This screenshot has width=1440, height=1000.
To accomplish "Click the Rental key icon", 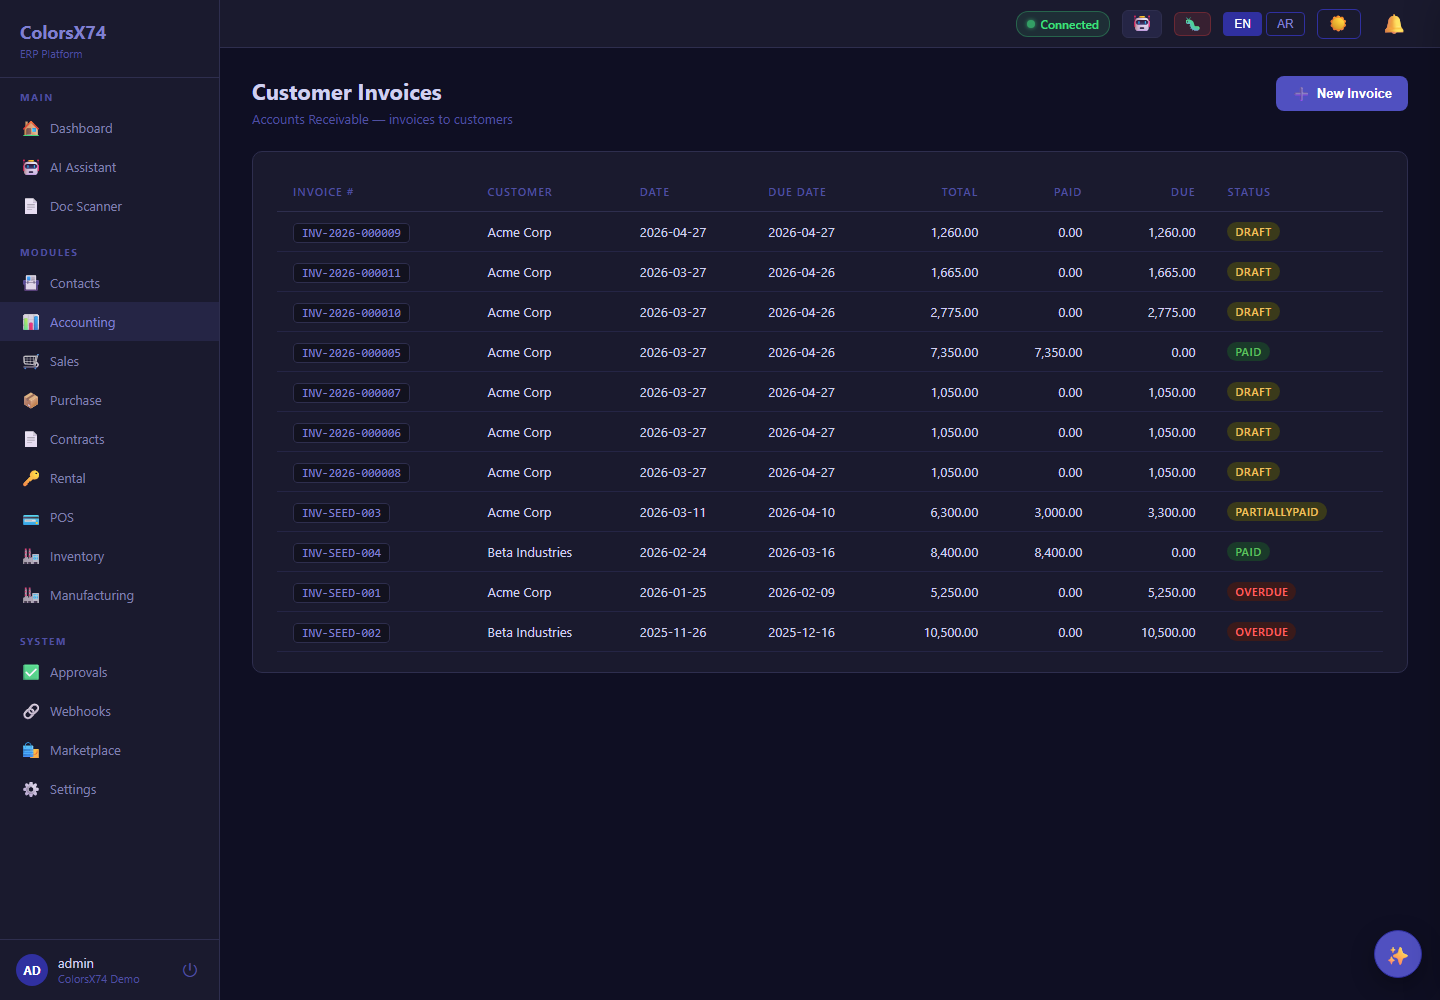I will point(31,478).
